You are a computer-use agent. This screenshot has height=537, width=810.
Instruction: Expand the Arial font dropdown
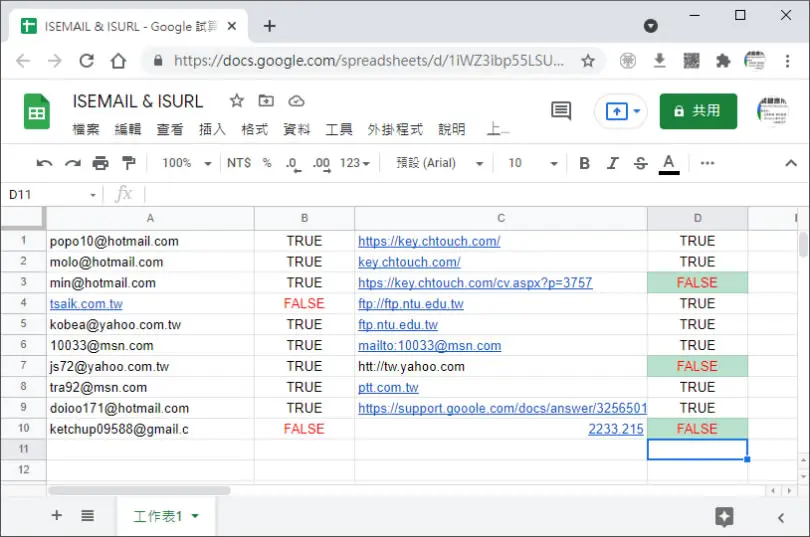(440, 163)
